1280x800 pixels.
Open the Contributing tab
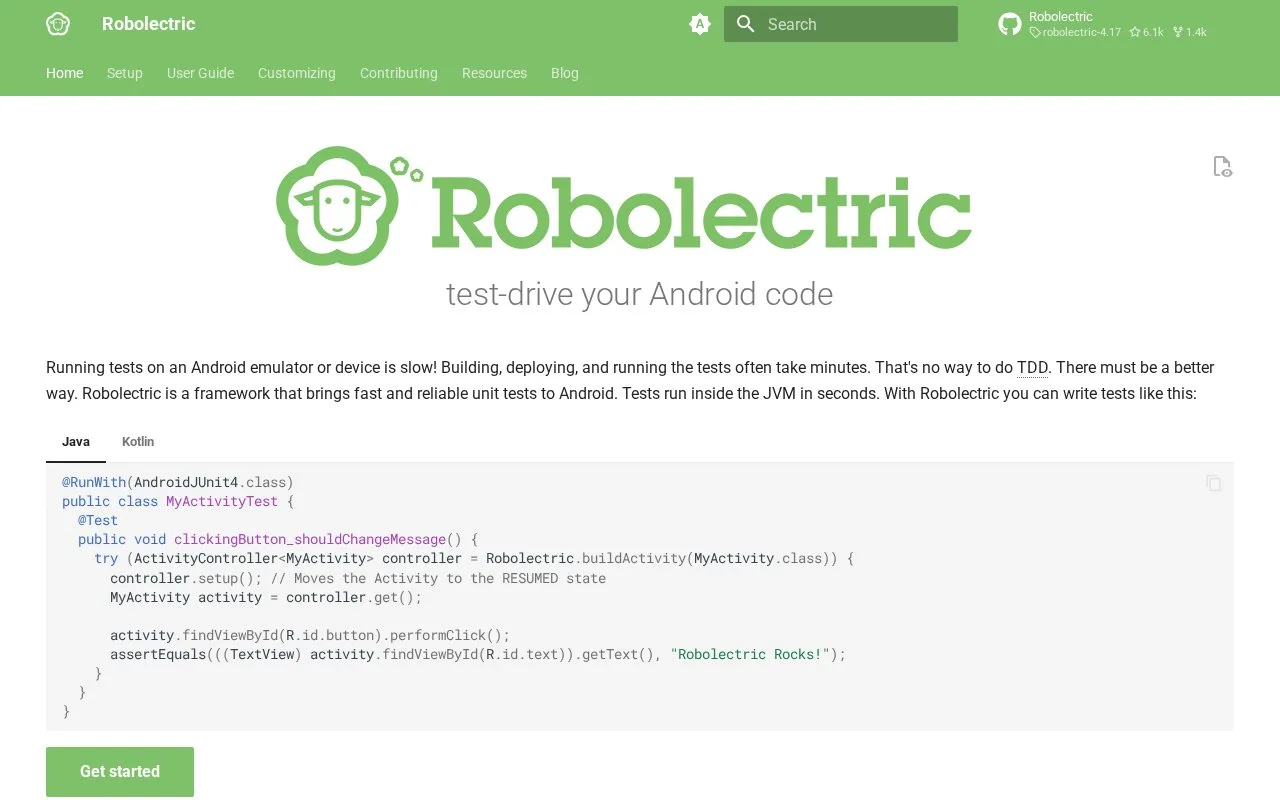399,73
